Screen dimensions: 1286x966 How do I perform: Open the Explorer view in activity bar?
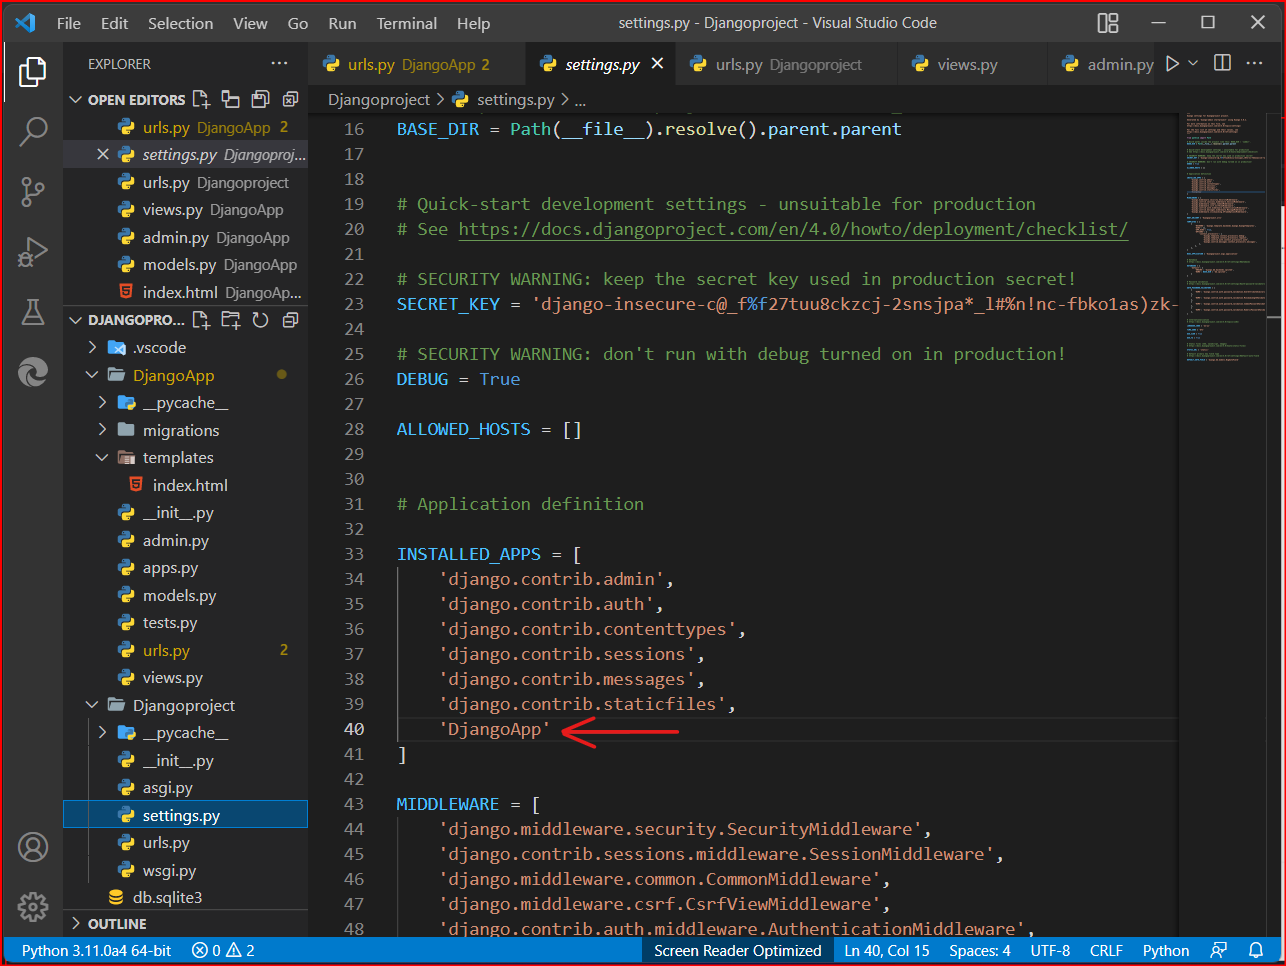pyautogui.click(x=33, y=72)
